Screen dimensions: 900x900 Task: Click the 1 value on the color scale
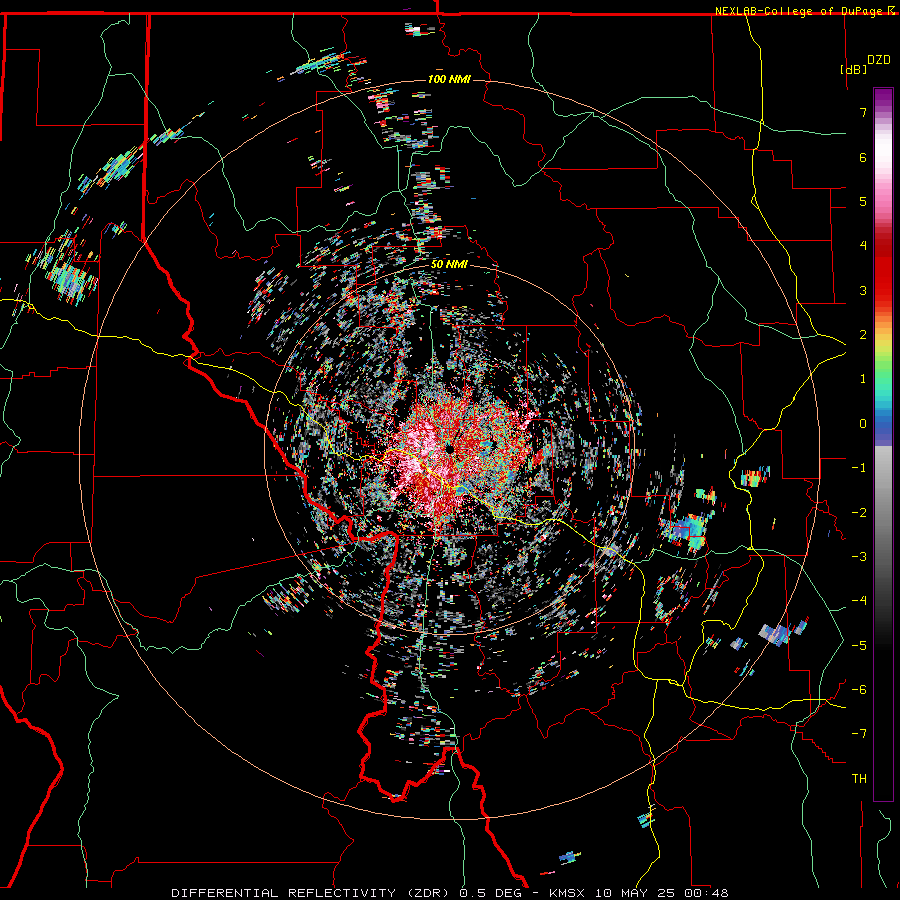point(863,379)
